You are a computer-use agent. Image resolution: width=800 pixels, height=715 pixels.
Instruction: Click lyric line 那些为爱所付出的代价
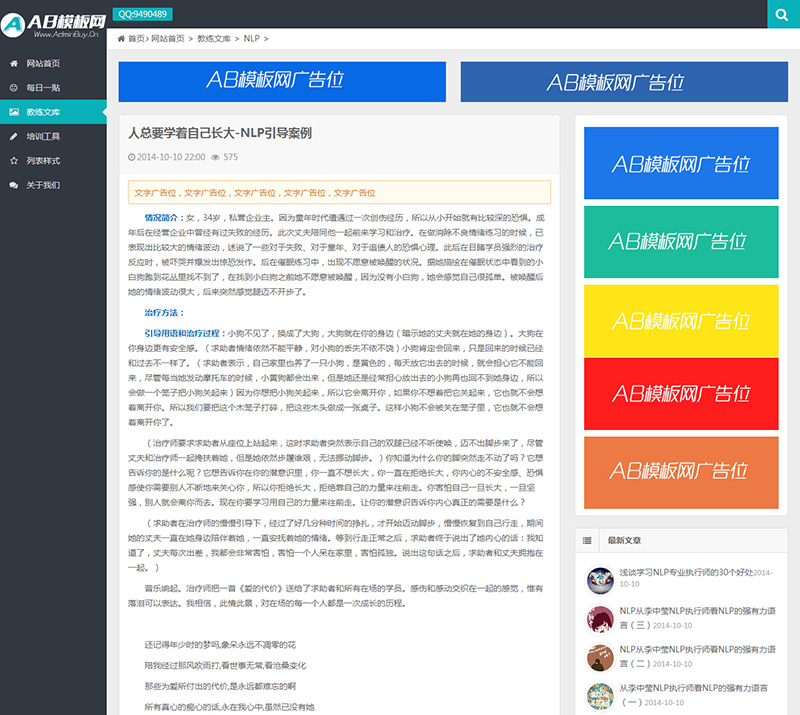click(220, 686)
